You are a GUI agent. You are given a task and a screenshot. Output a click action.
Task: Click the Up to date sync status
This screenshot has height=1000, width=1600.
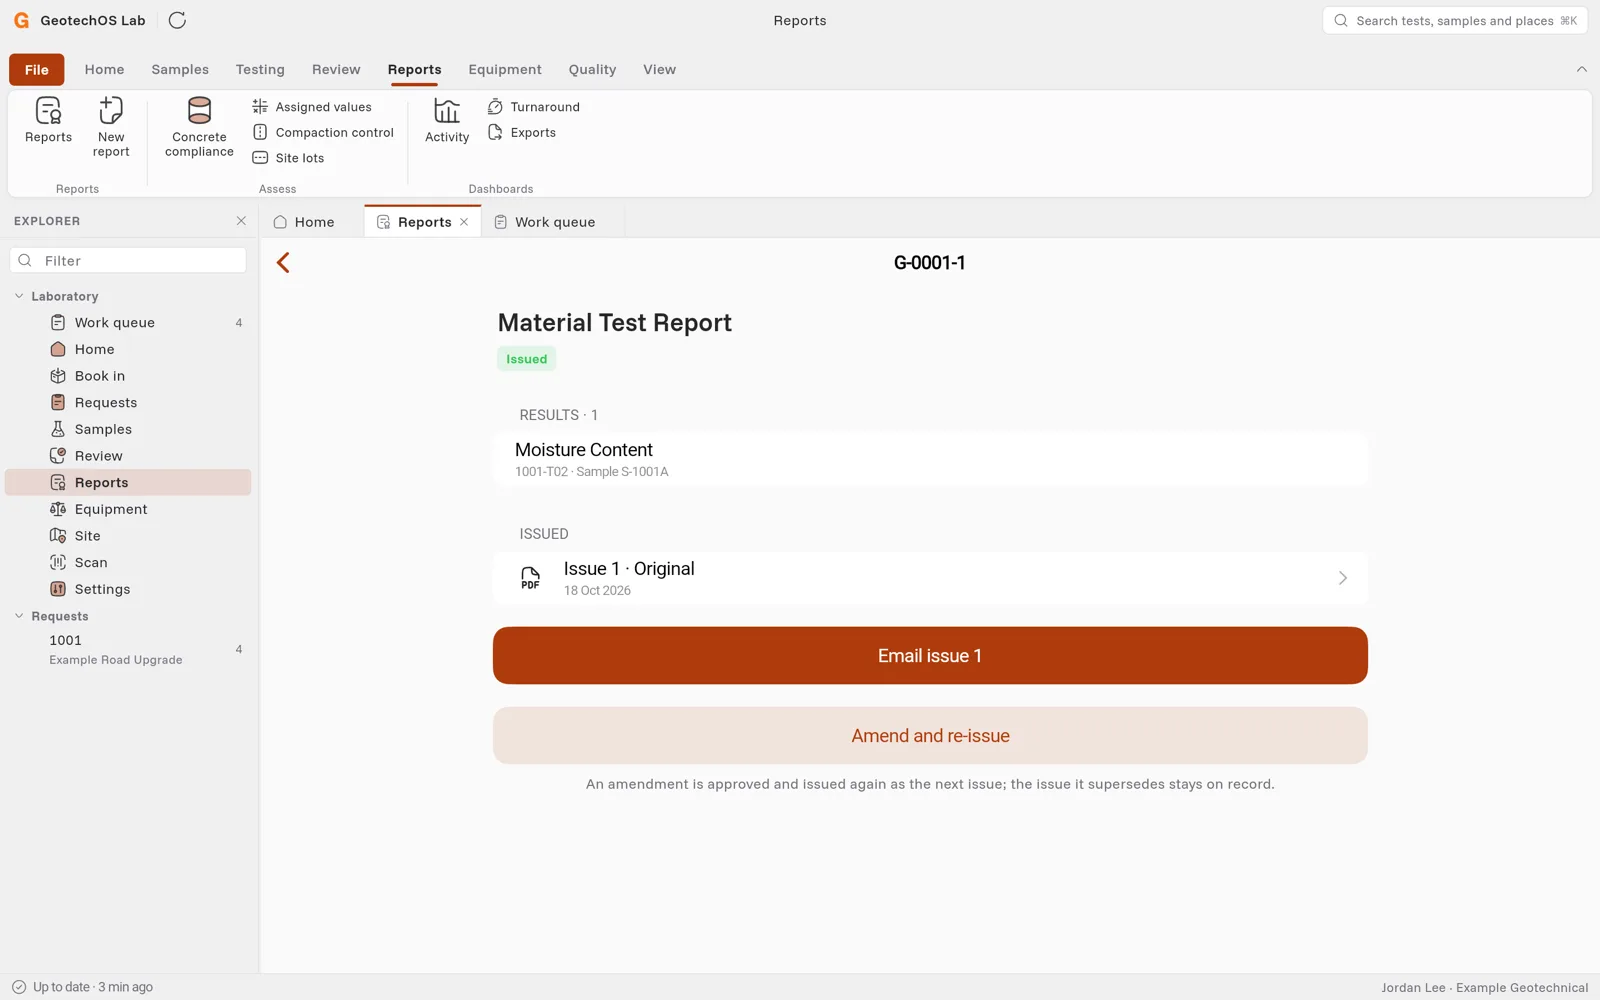tap(82, 987)
